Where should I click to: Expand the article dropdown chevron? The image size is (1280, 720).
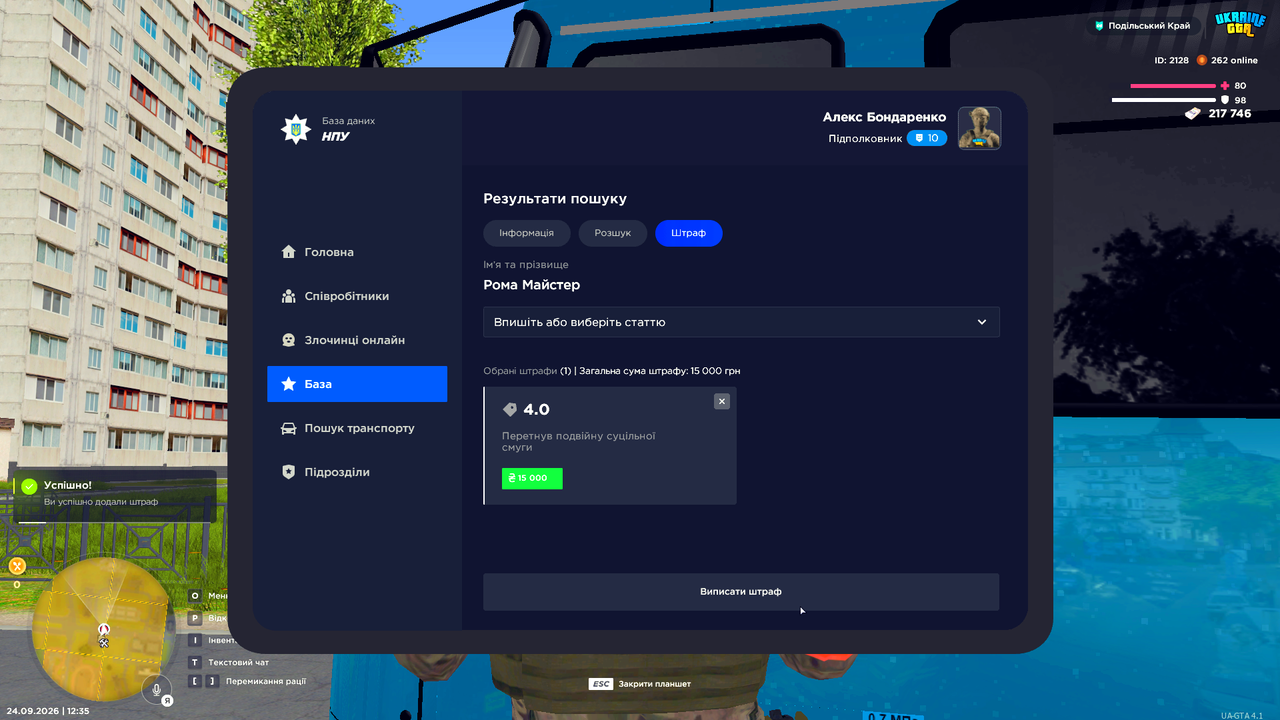coord(982,322)
